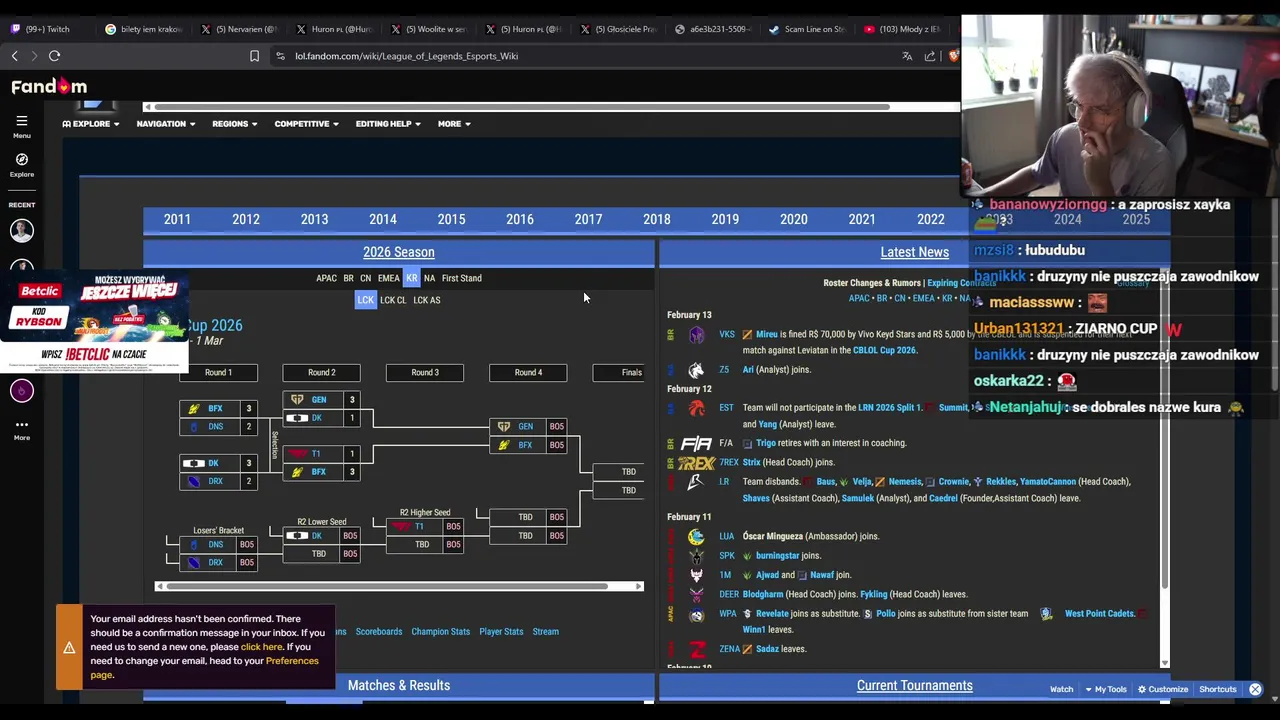
Task: Open the Current Tournaments link
Action: tap(914, 686)
